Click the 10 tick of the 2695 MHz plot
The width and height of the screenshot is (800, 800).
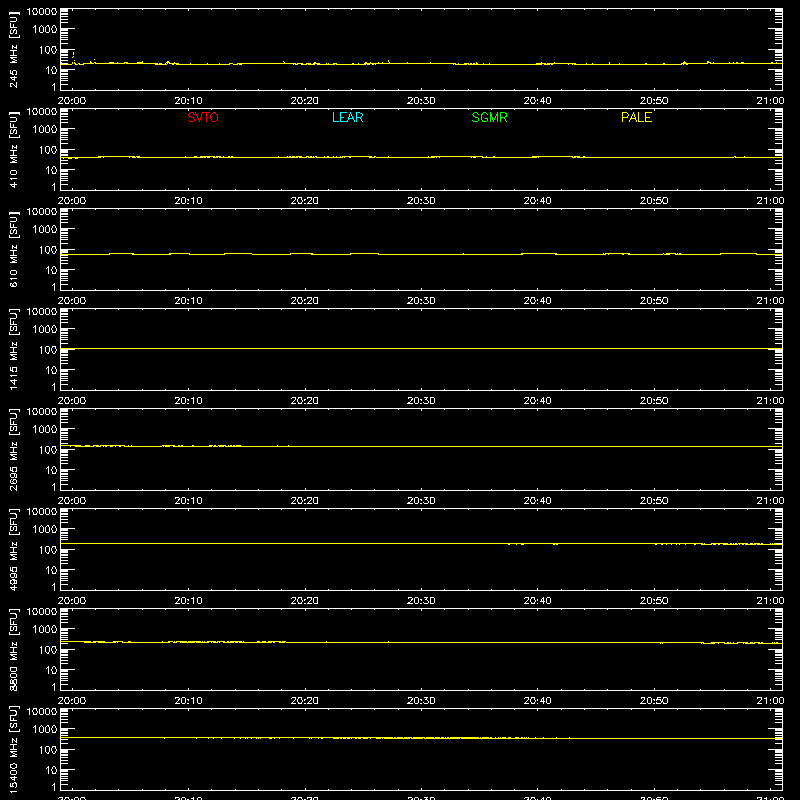51,470
